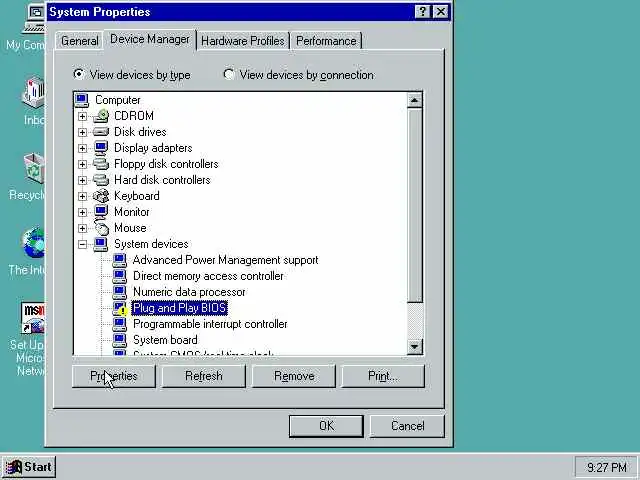Viewport: 640px width, 480px height.
Task: Expand the CDROM tree node
Action: coord(82,116)
